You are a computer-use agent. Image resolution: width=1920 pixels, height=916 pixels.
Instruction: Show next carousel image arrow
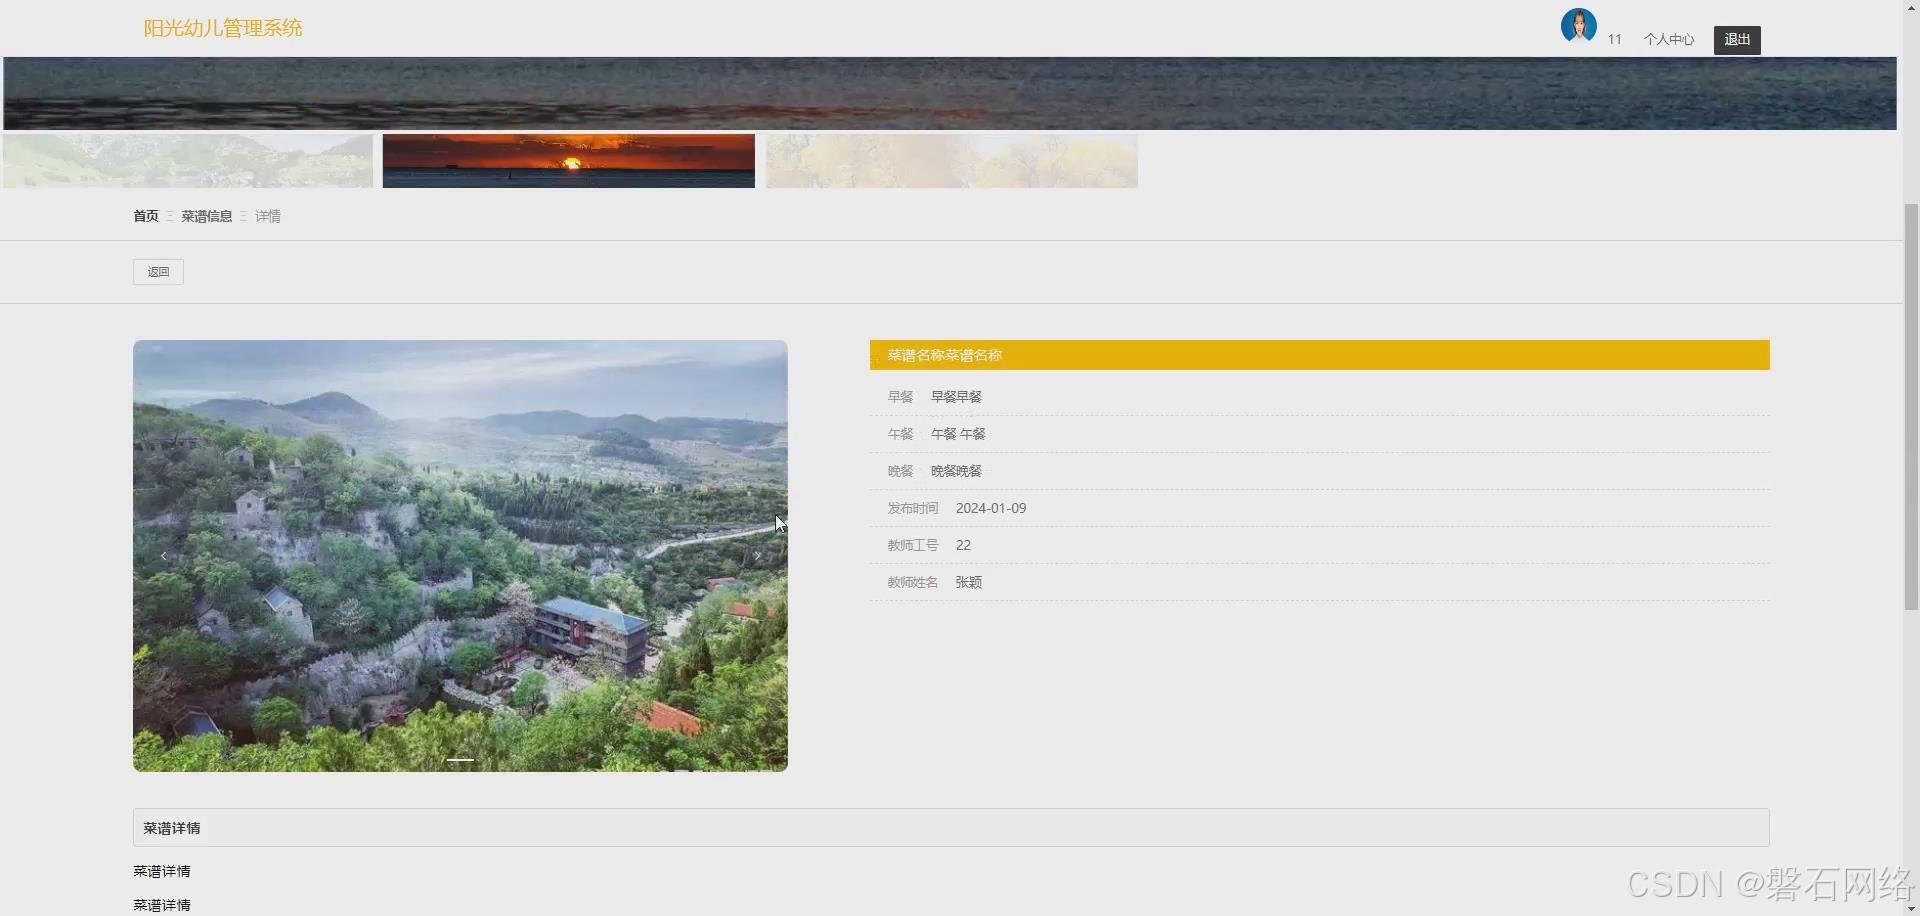click(x=757, y=556)
